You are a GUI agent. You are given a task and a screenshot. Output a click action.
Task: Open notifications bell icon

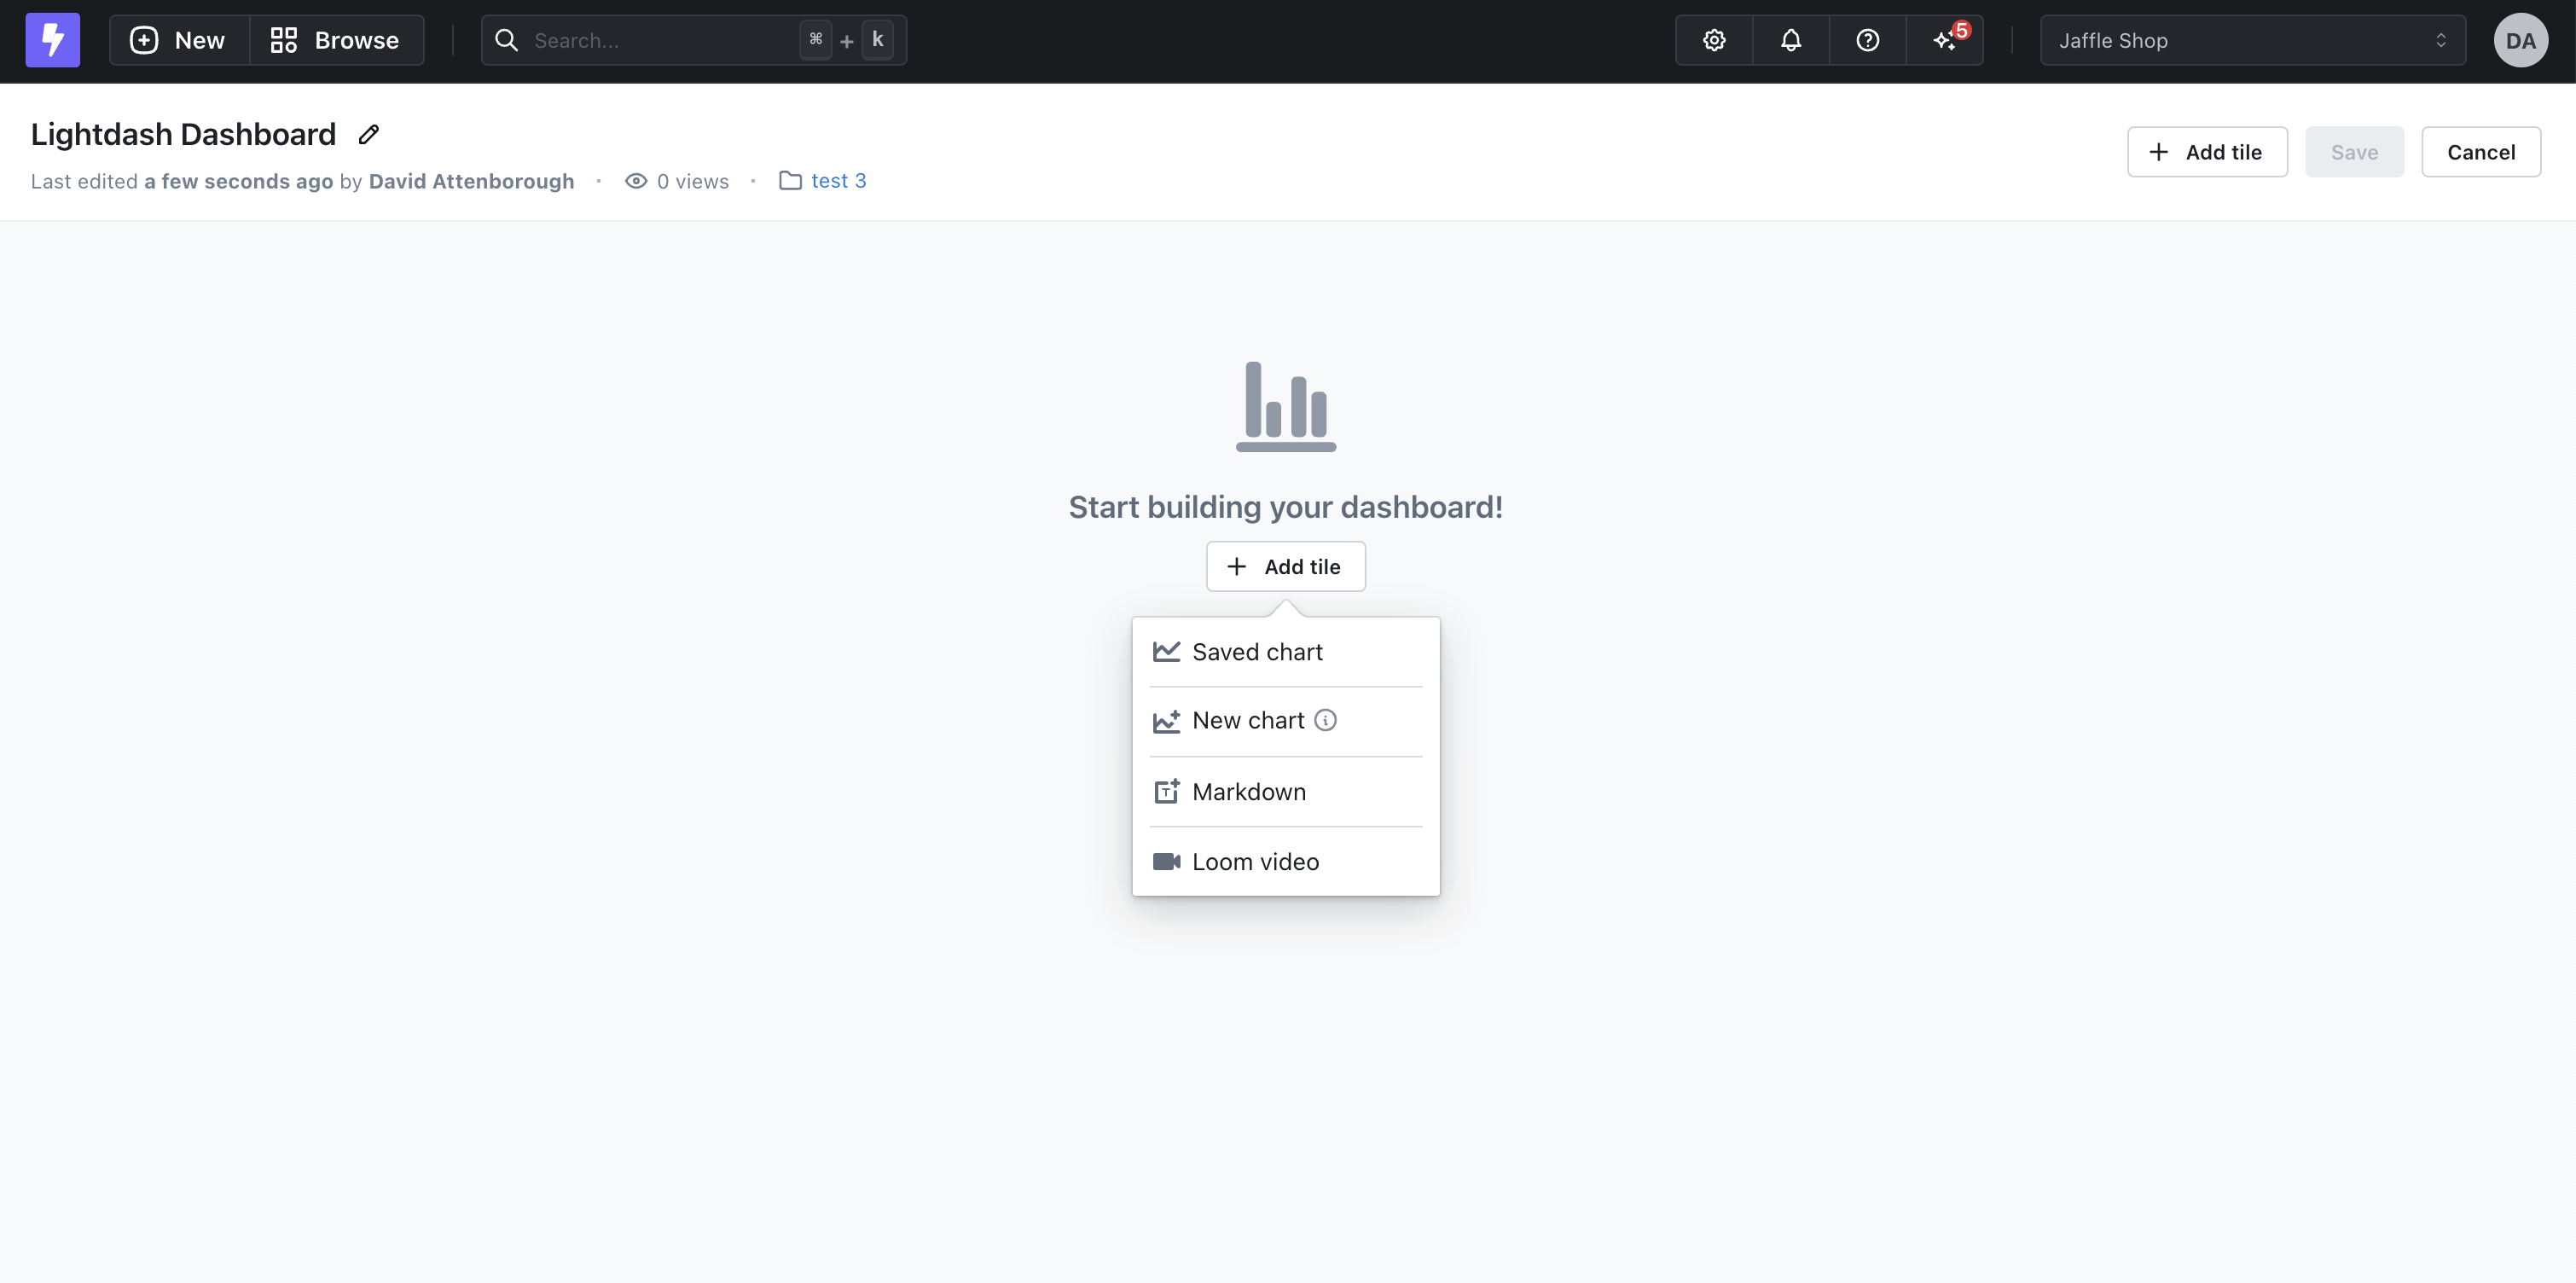pyautogui.click(x=1790, y=40)
